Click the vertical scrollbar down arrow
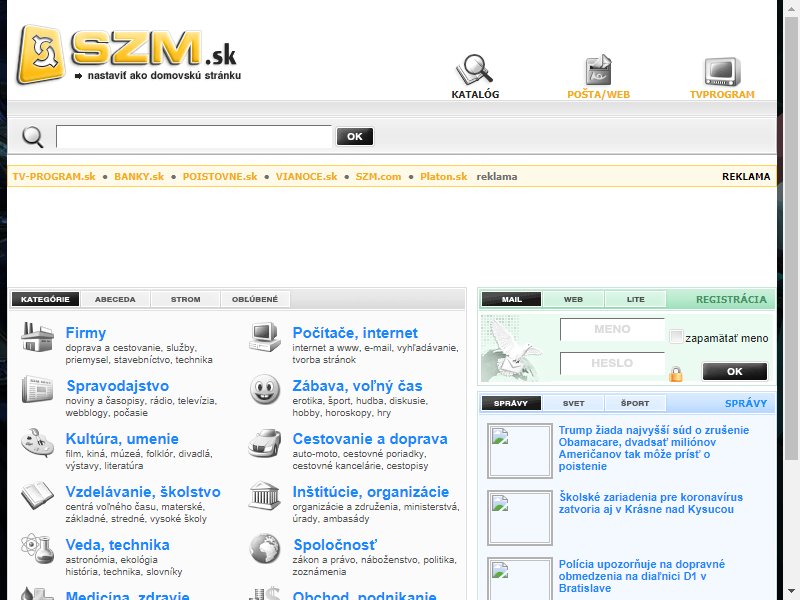This screenshot has width=800, height=600. (x=792, y=592)
